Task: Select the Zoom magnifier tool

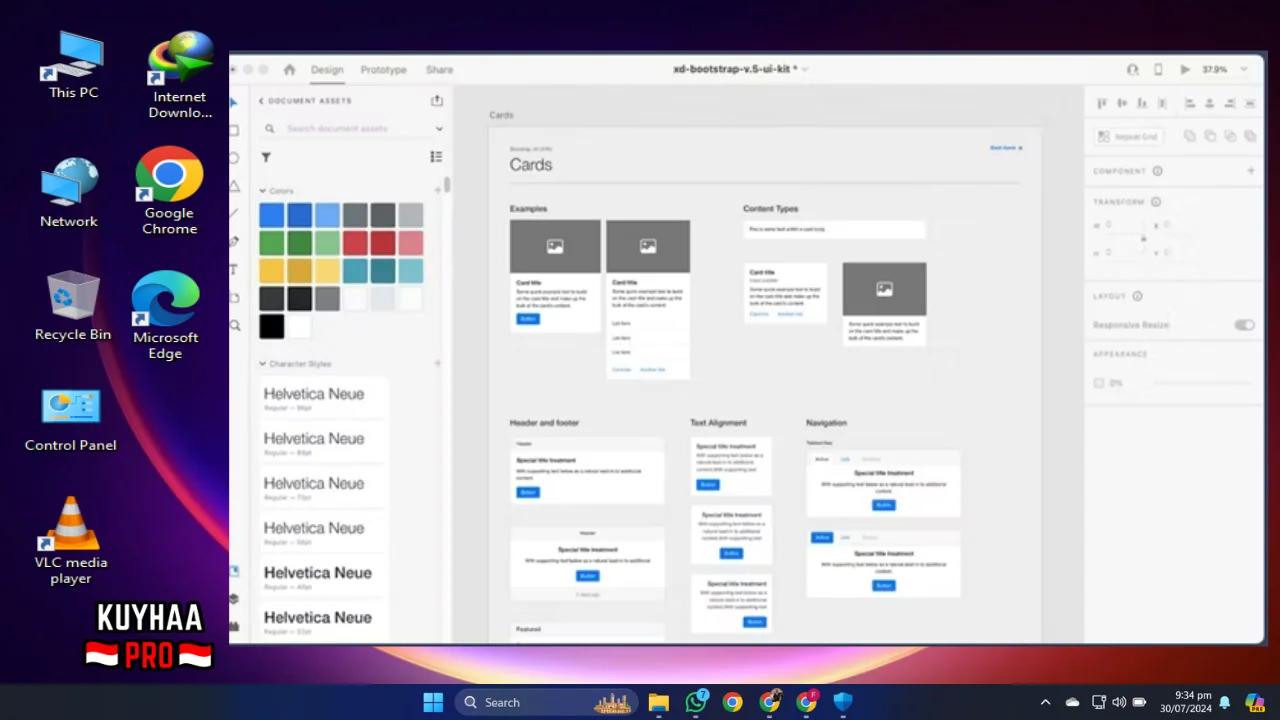Action: (235, 326)
